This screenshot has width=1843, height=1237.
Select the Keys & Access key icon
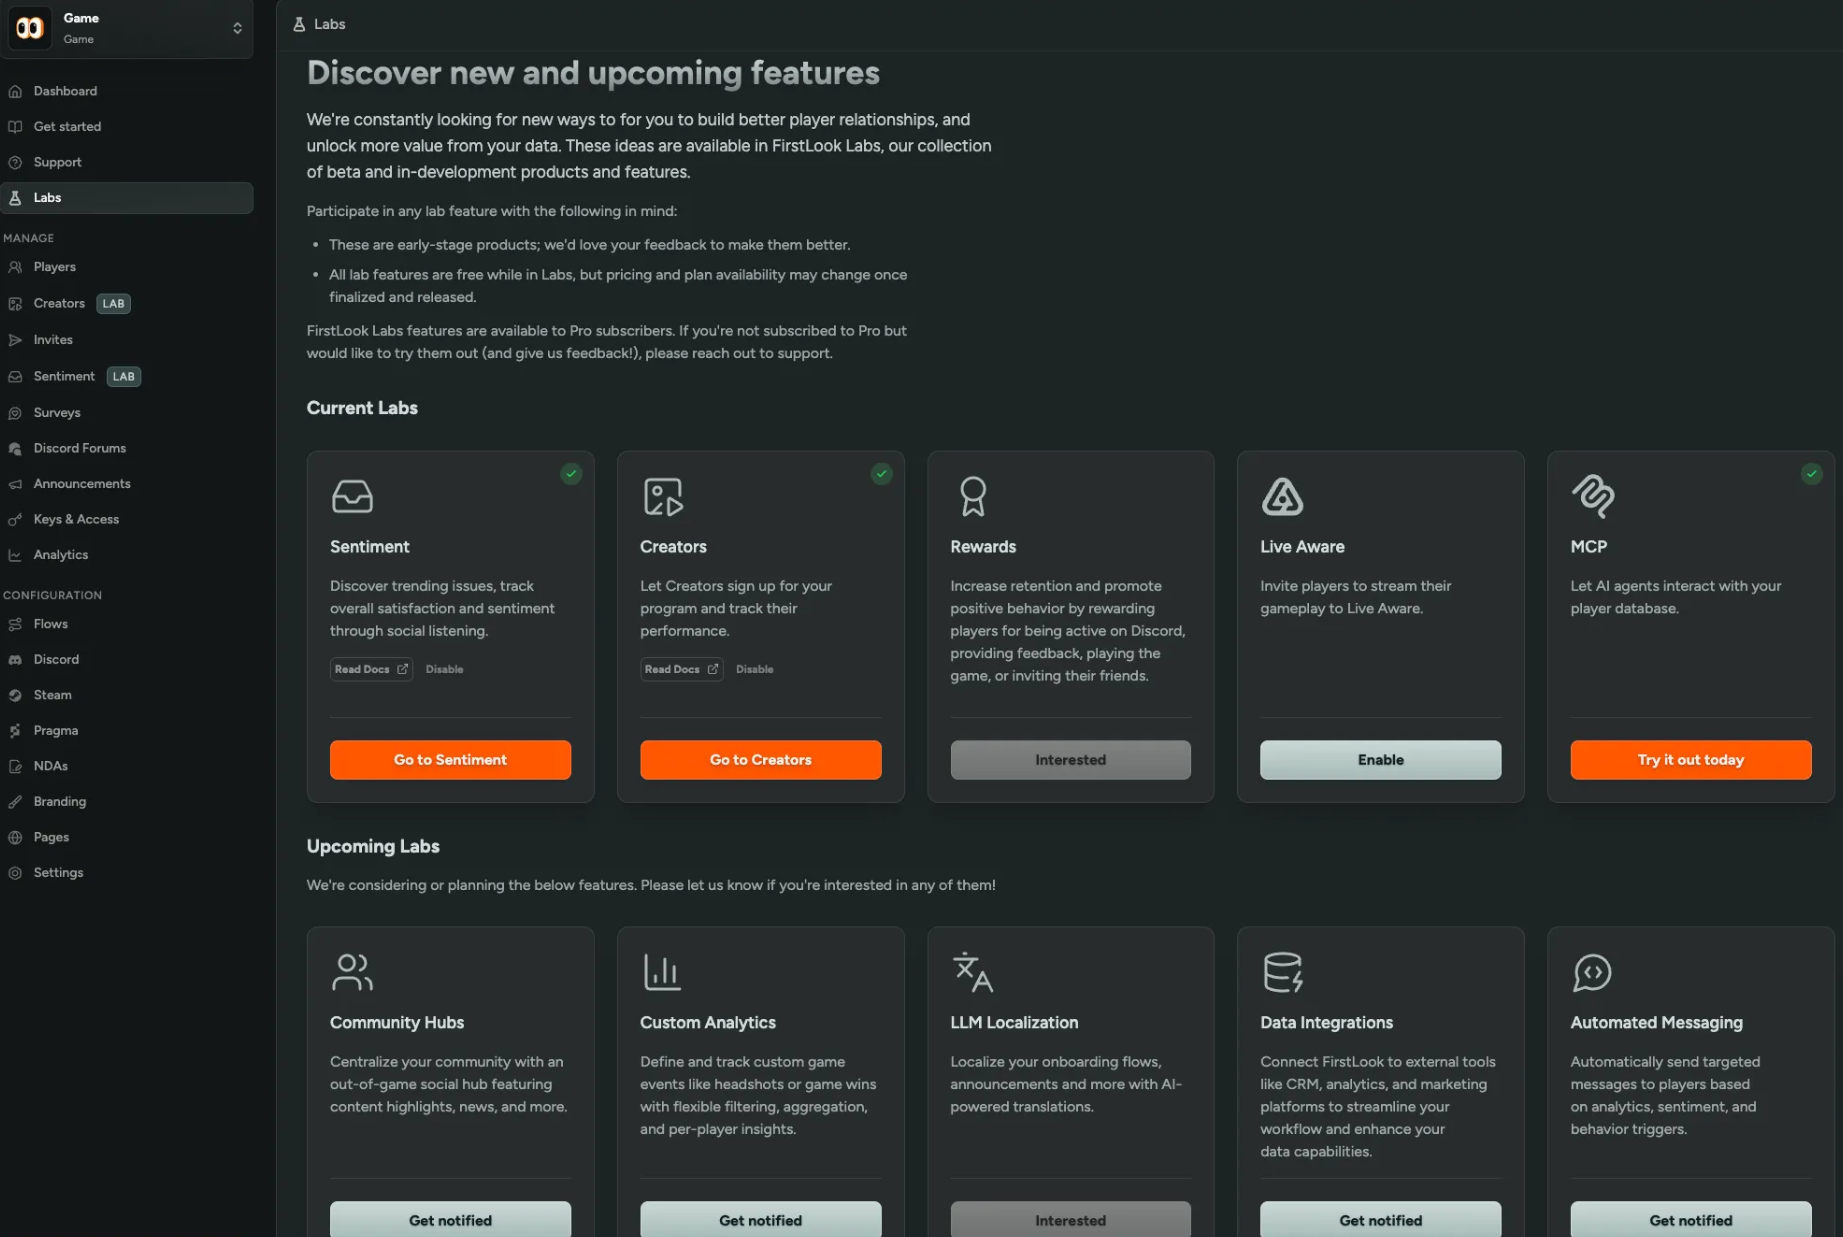[16, 519]
